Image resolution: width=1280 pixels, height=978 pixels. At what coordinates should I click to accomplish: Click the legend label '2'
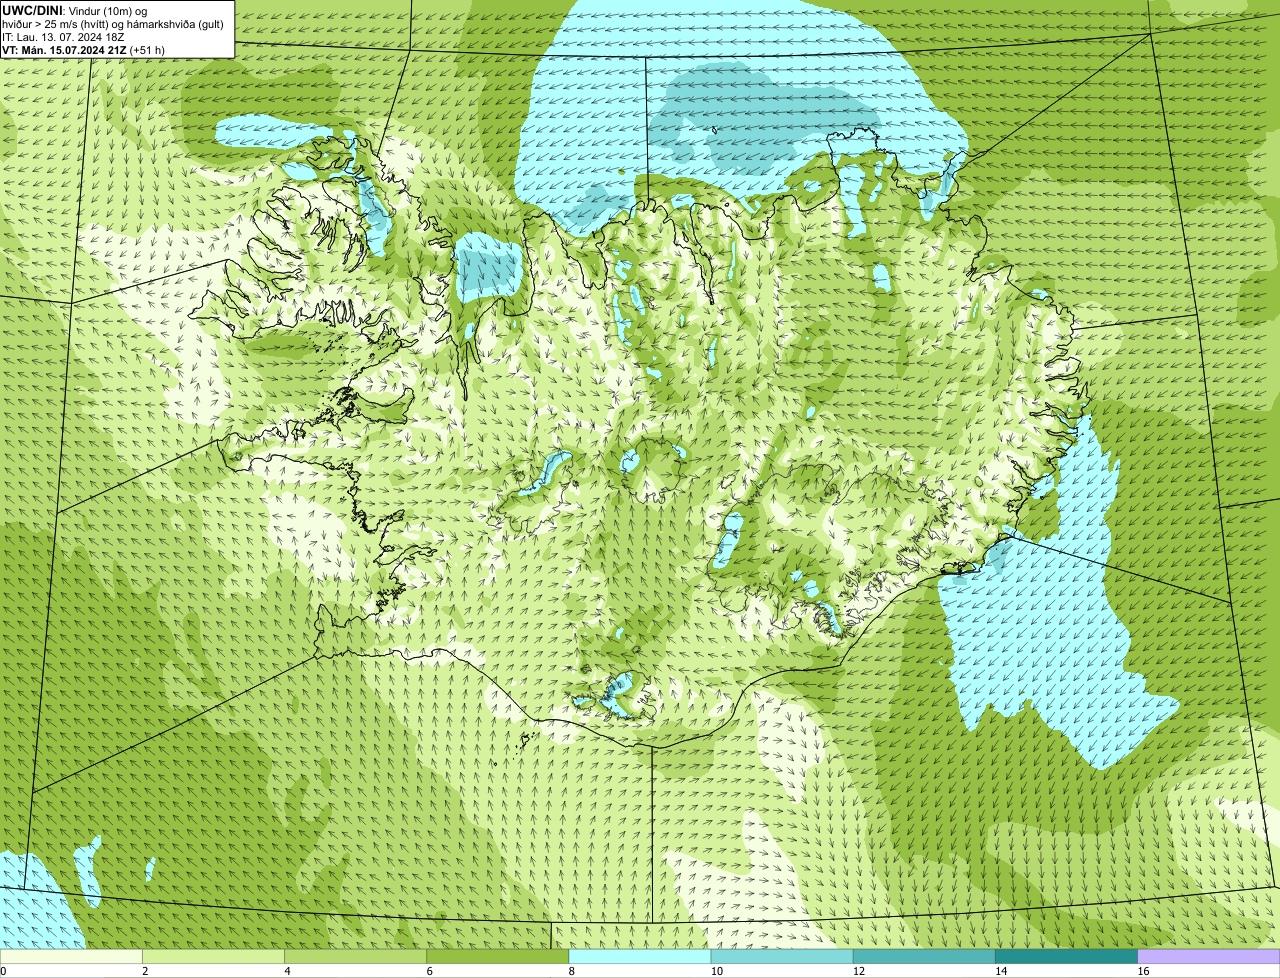(x=145, y=971)
